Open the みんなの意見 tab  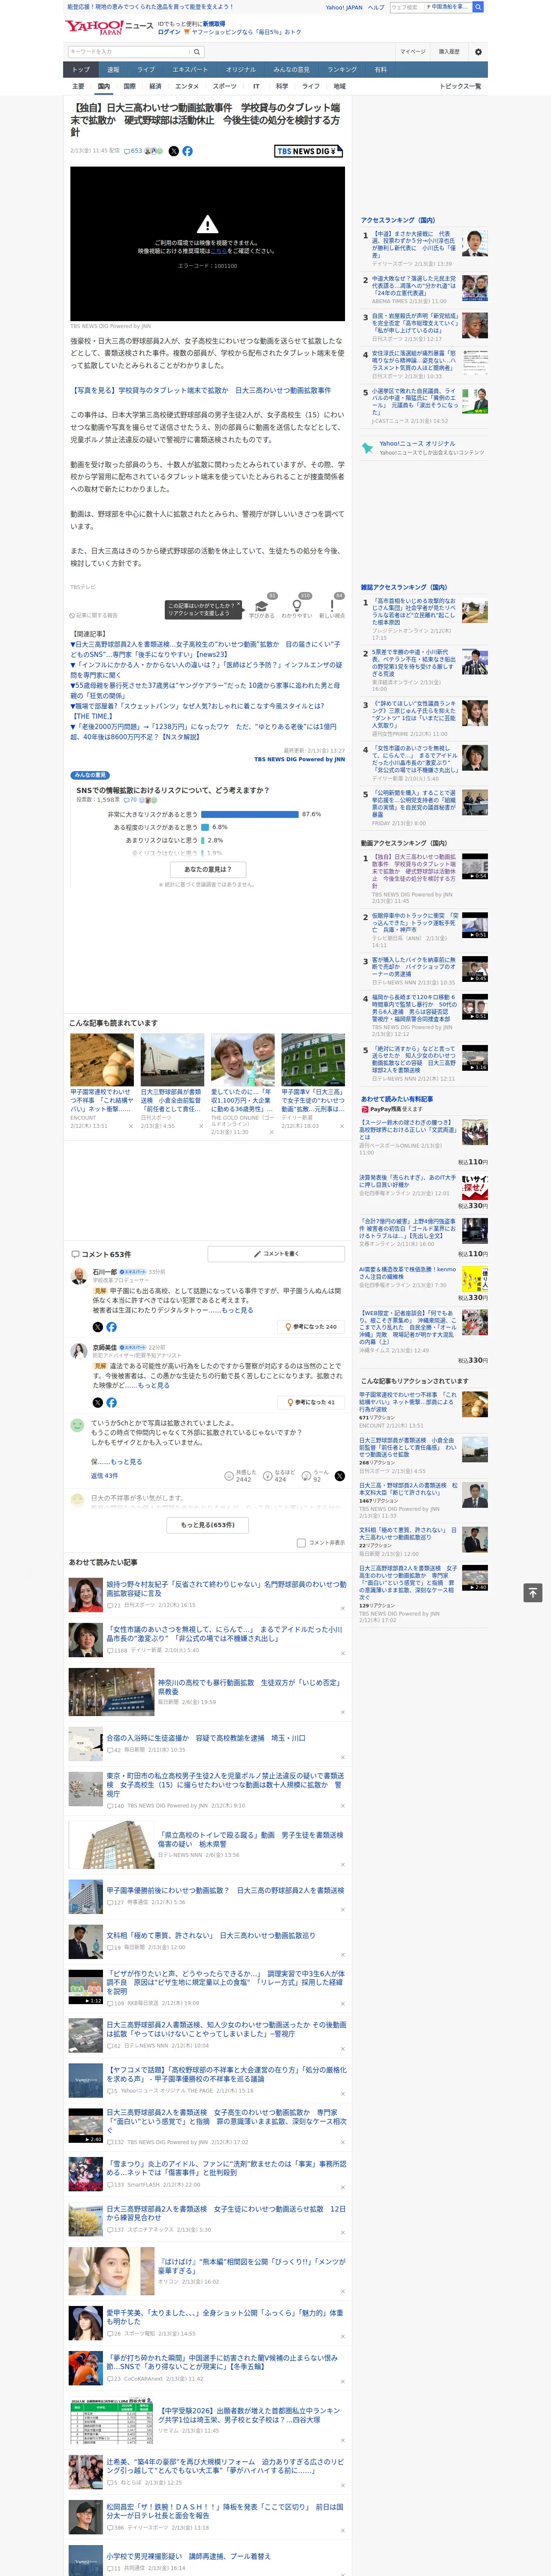pos(292,70)
